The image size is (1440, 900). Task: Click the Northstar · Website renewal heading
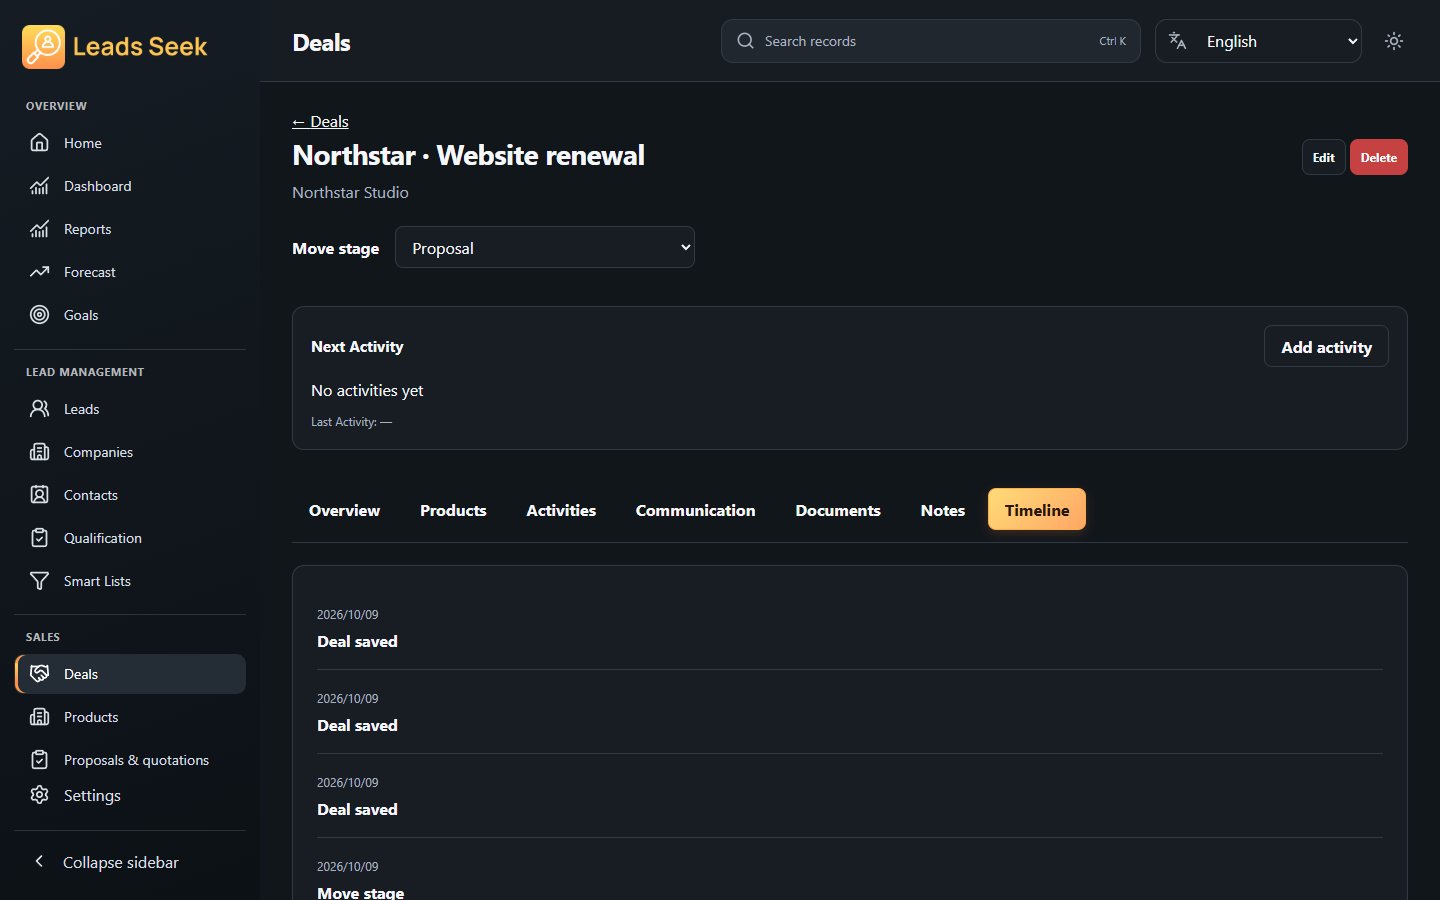pos(468,155)
